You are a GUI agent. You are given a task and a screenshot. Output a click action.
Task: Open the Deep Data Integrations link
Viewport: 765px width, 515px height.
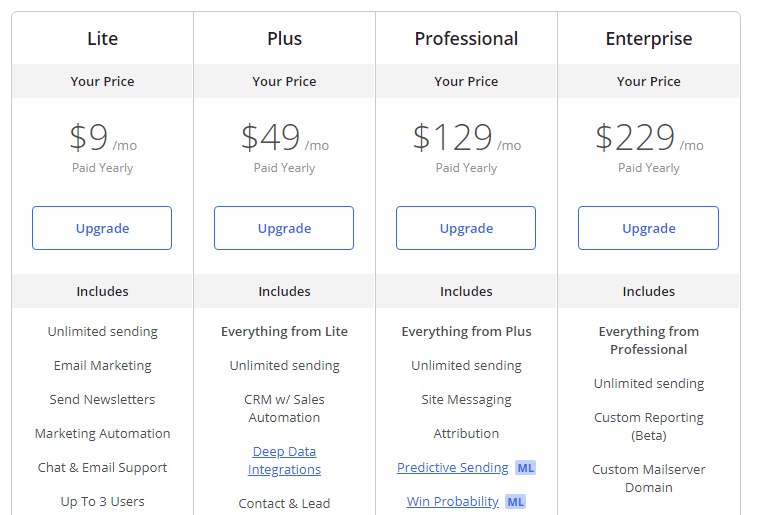coord(284,460)
